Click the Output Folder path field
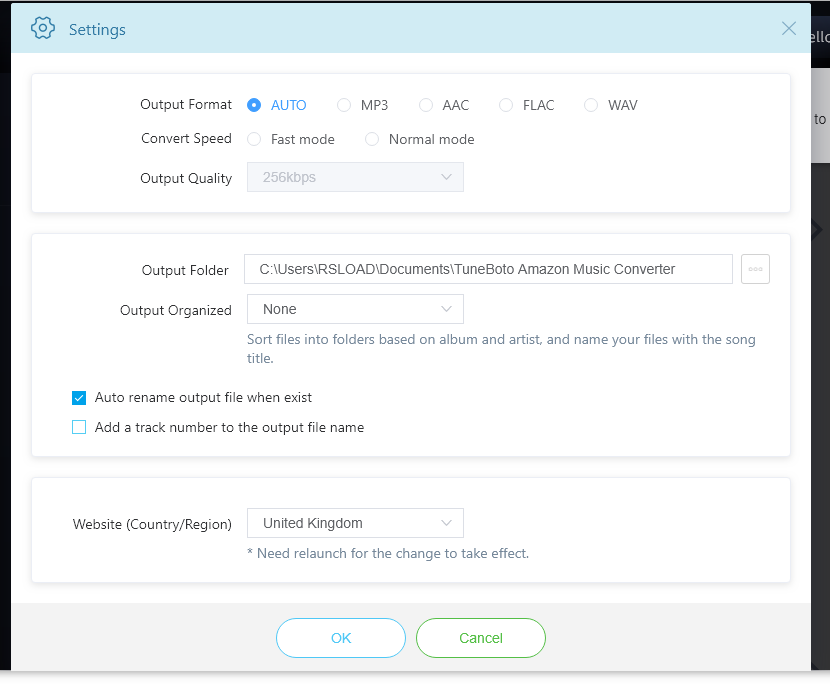830x684 pixels. [x=488, y=269]
